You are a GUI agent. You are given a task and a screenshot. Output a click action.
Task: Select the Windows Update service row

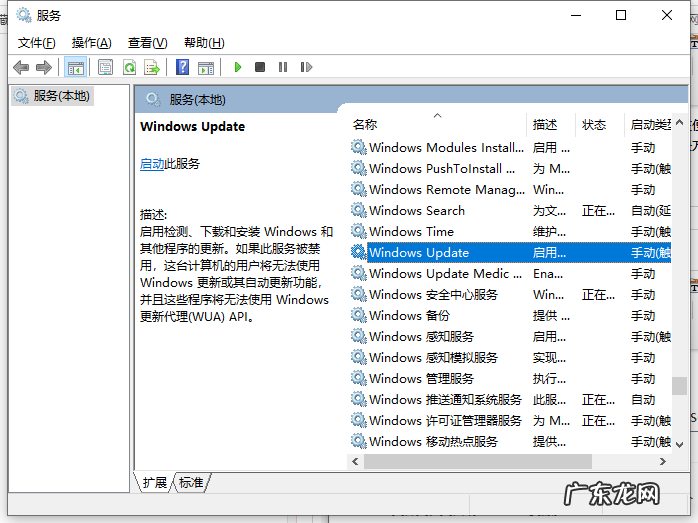point(511,252)
